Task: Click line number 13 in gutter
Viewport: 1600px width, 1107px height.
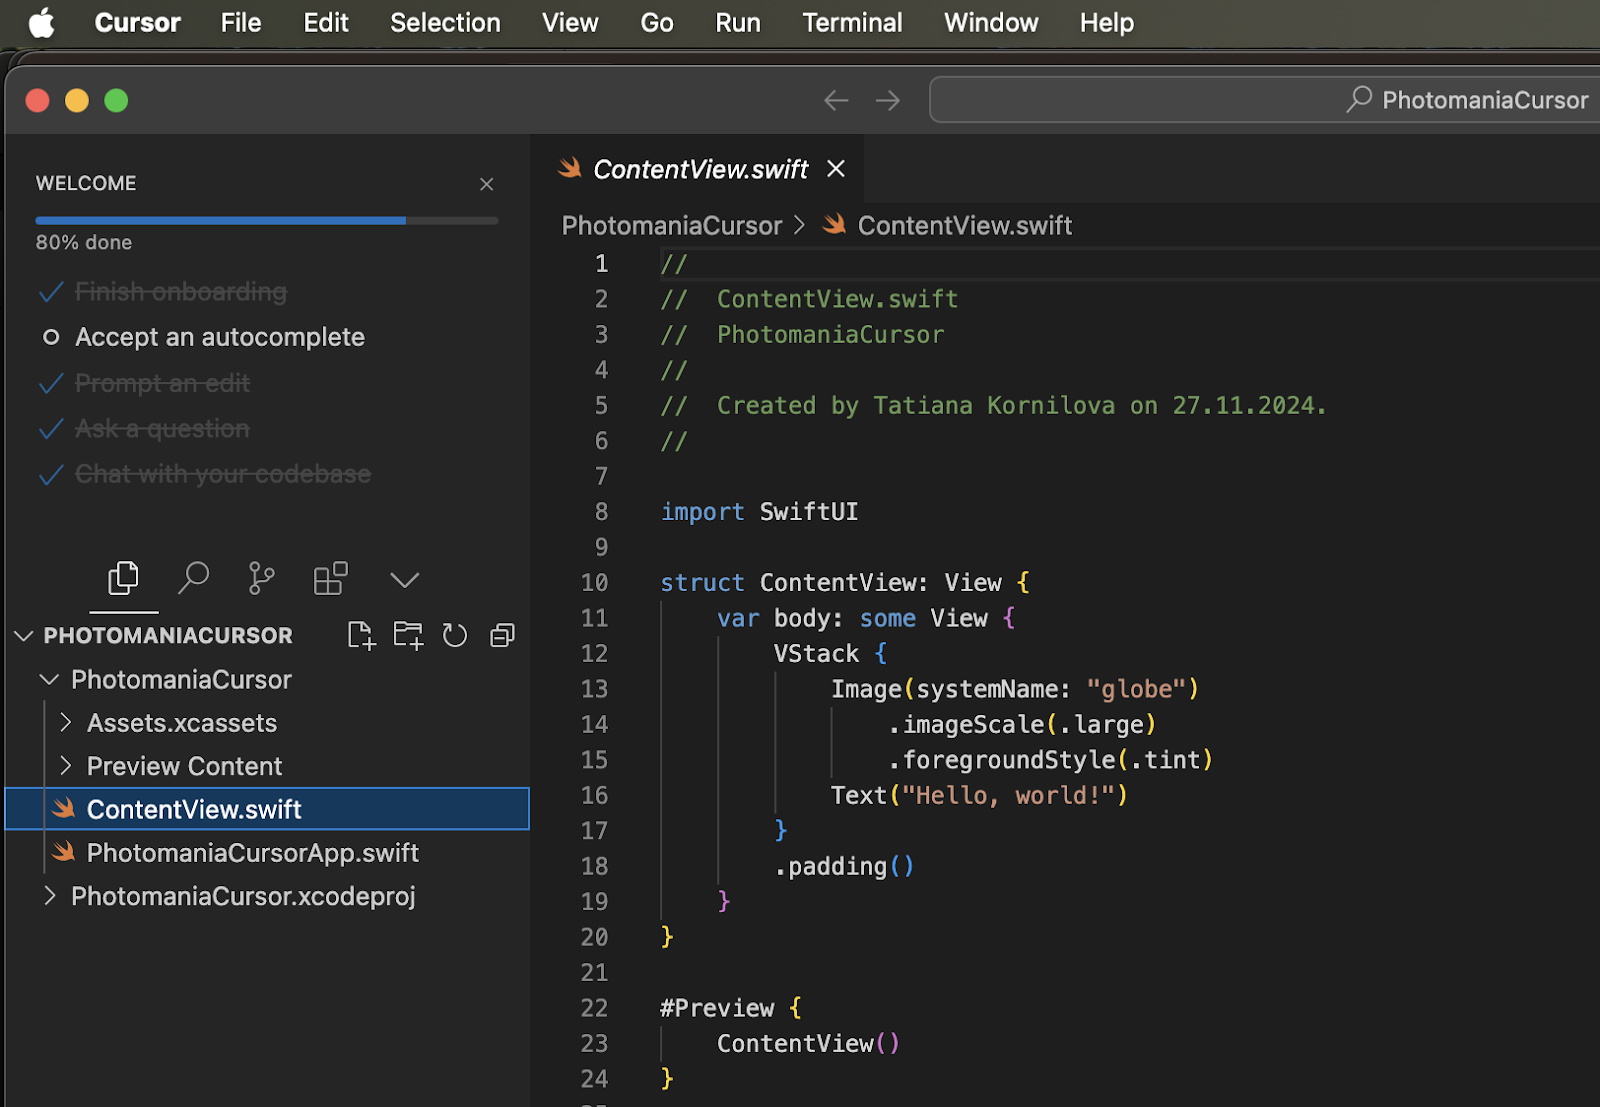Action: (x=594, y=689)
